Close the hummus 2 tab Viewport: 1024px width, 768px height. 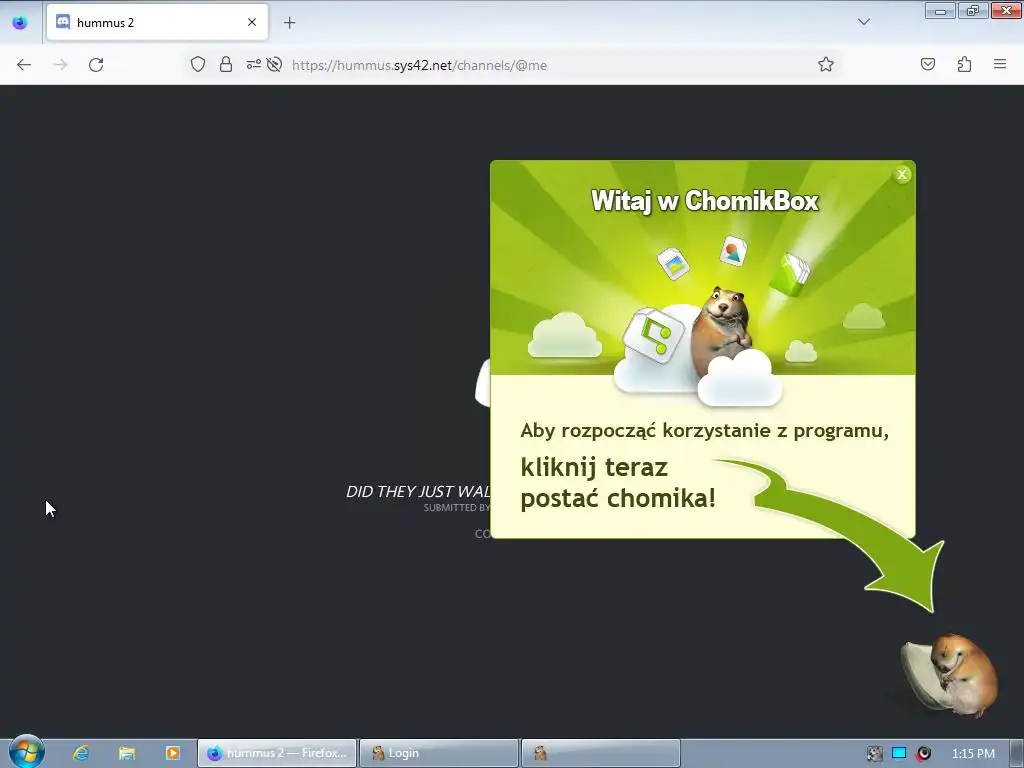pyautogui.click(x=252, y=23)
